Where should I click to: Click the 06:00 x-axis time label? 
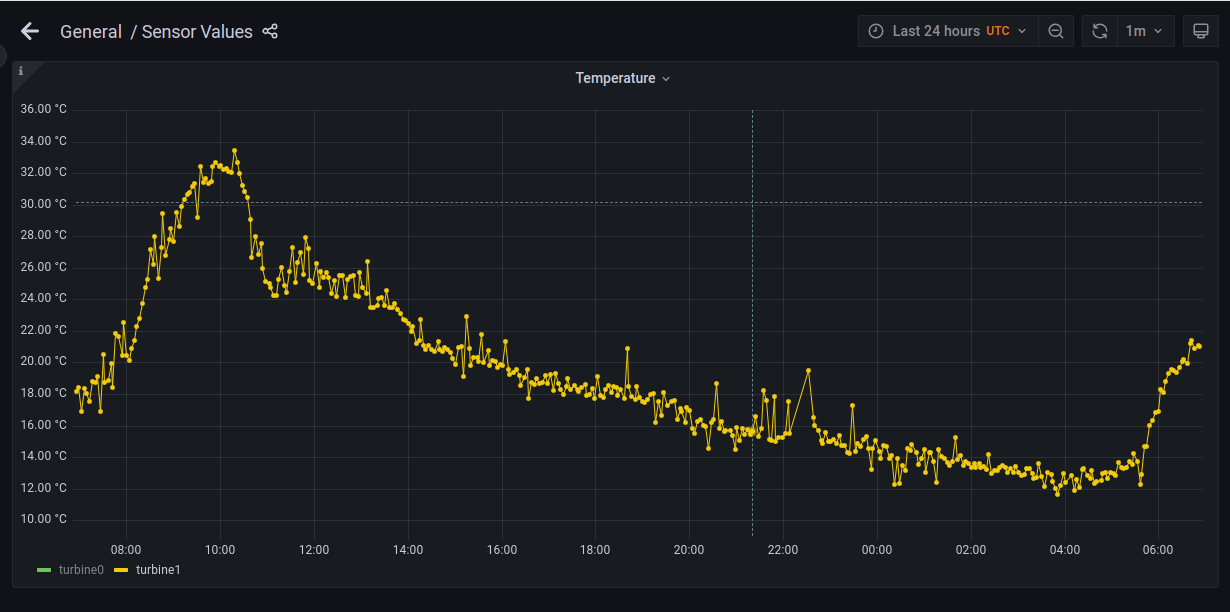1158,549
